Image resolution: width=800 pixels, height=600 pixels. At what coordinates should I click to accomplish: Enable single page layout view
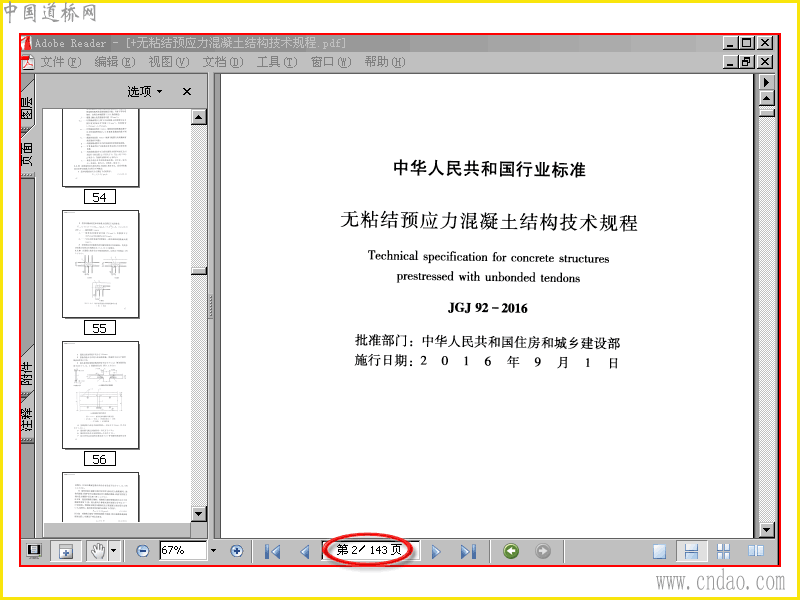tap(660, 552)
